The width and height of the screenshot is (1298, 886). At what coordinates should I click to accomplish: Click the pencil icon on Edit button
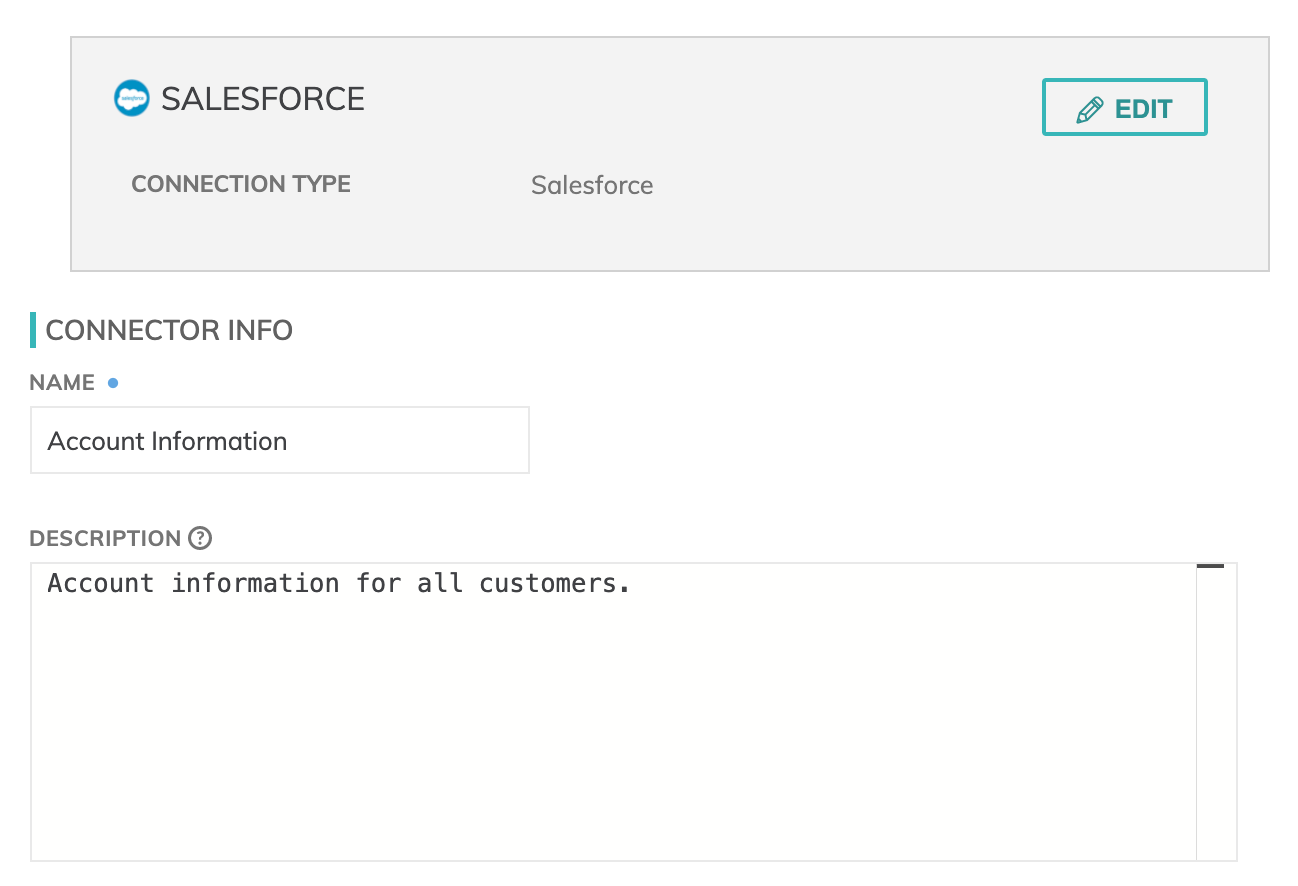click(1089, 109)
